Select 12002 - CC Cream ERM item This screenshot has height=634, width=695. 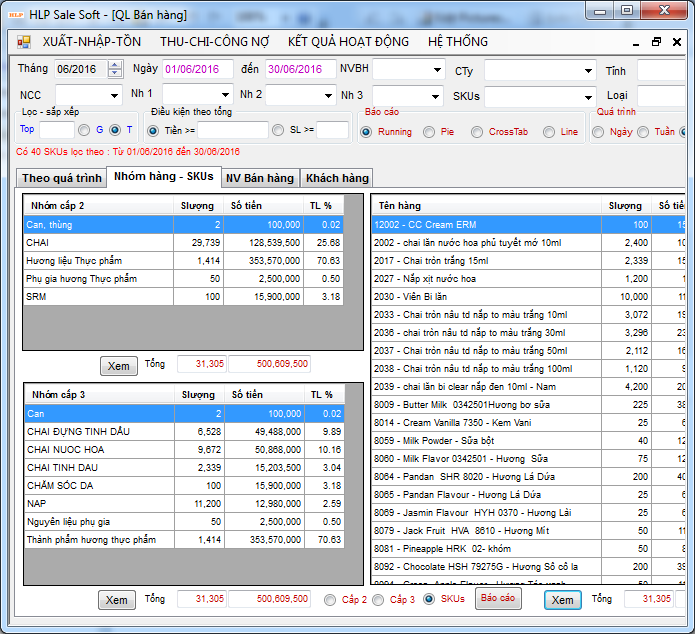tap(529, 225)
